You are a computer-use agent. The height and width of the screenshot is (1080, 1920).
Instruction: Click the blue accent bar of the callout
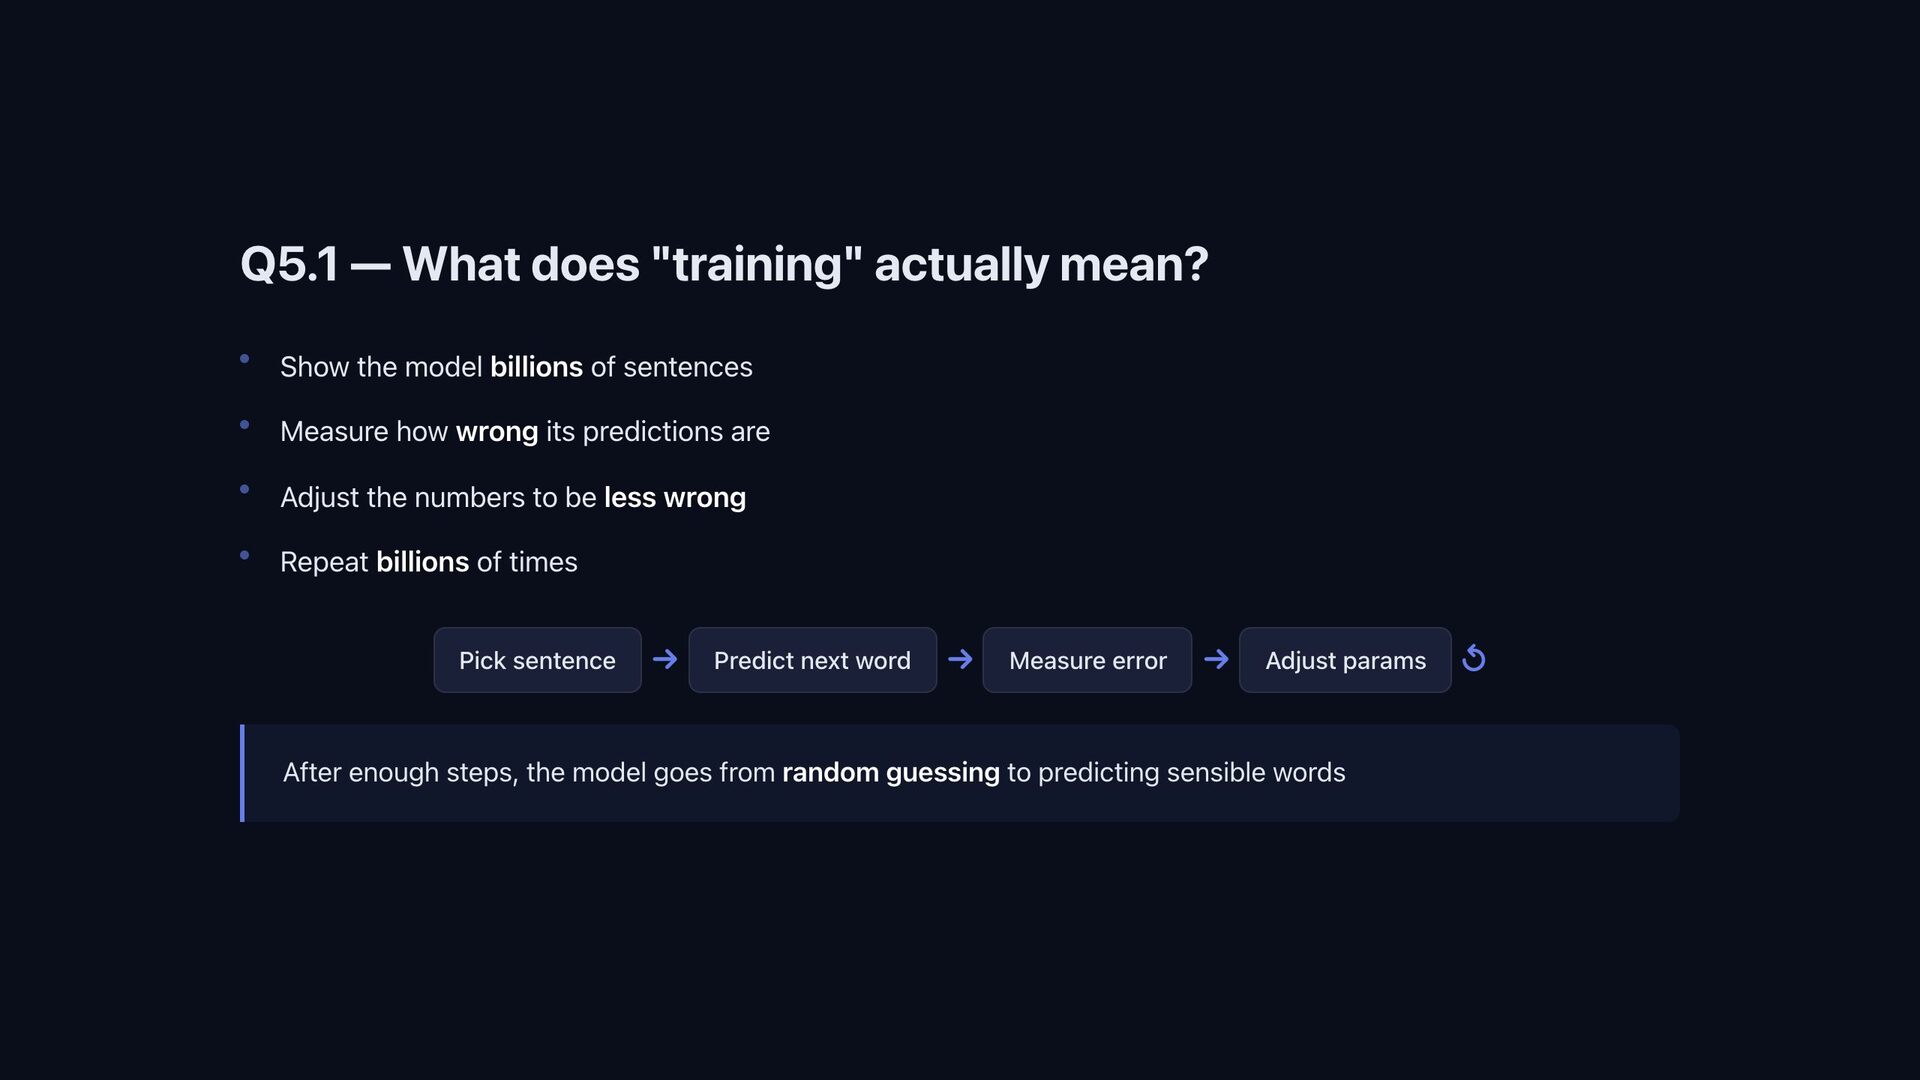[x=242, y=773]
